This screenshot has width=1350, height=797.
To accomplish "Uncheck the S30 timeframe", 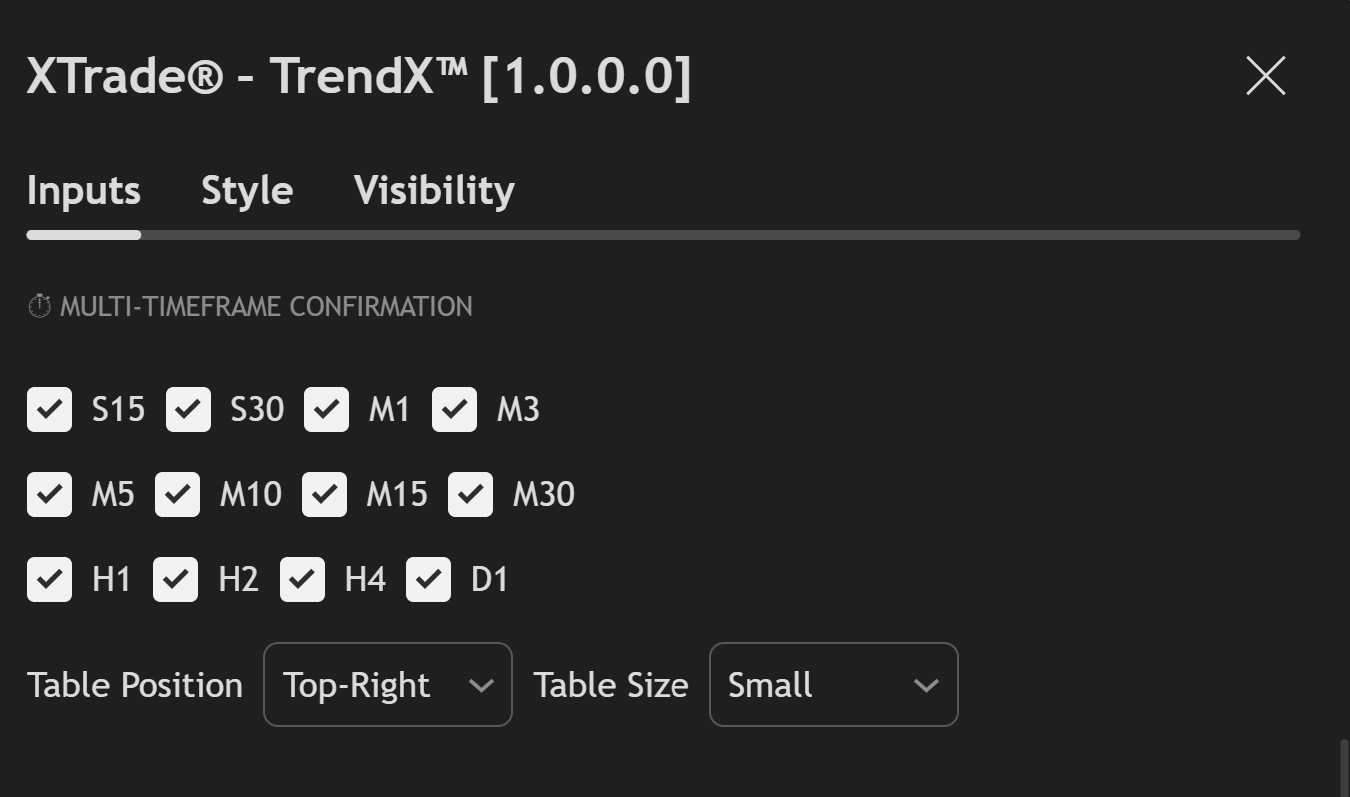I will (x=188, y=408).
